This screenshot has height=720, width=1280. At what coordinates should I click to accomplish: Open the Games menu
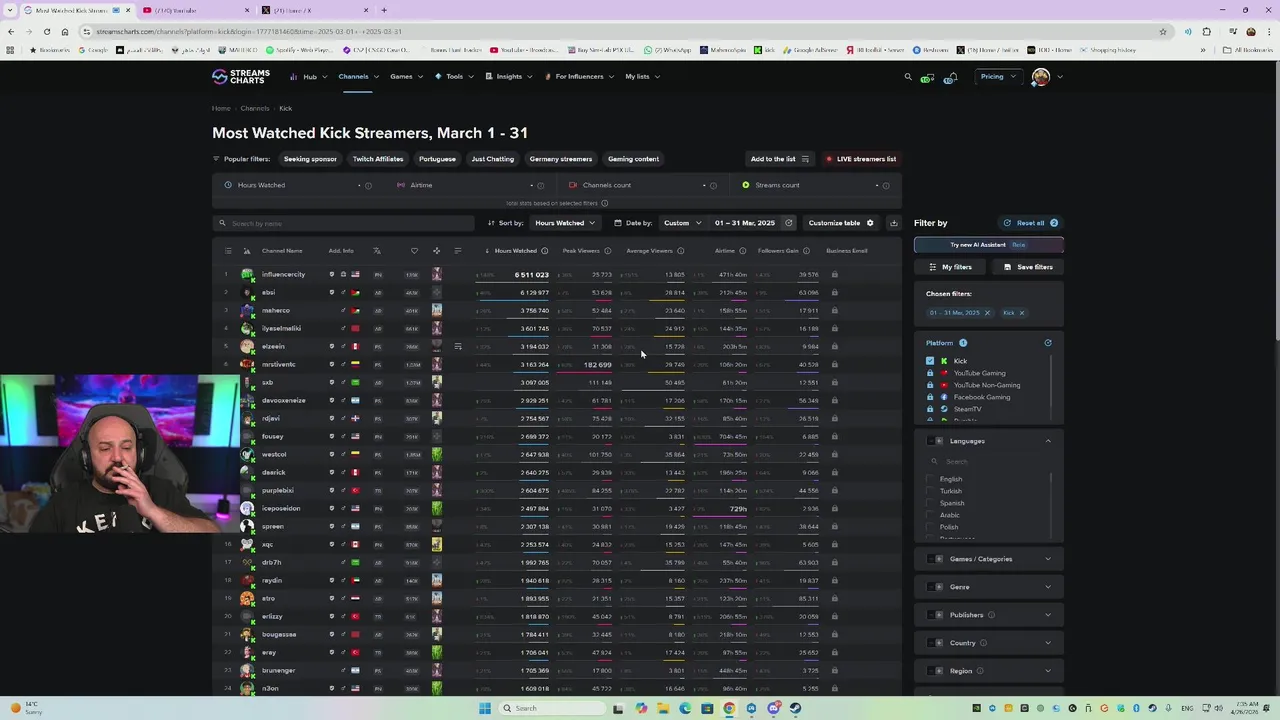click(405, 76)
